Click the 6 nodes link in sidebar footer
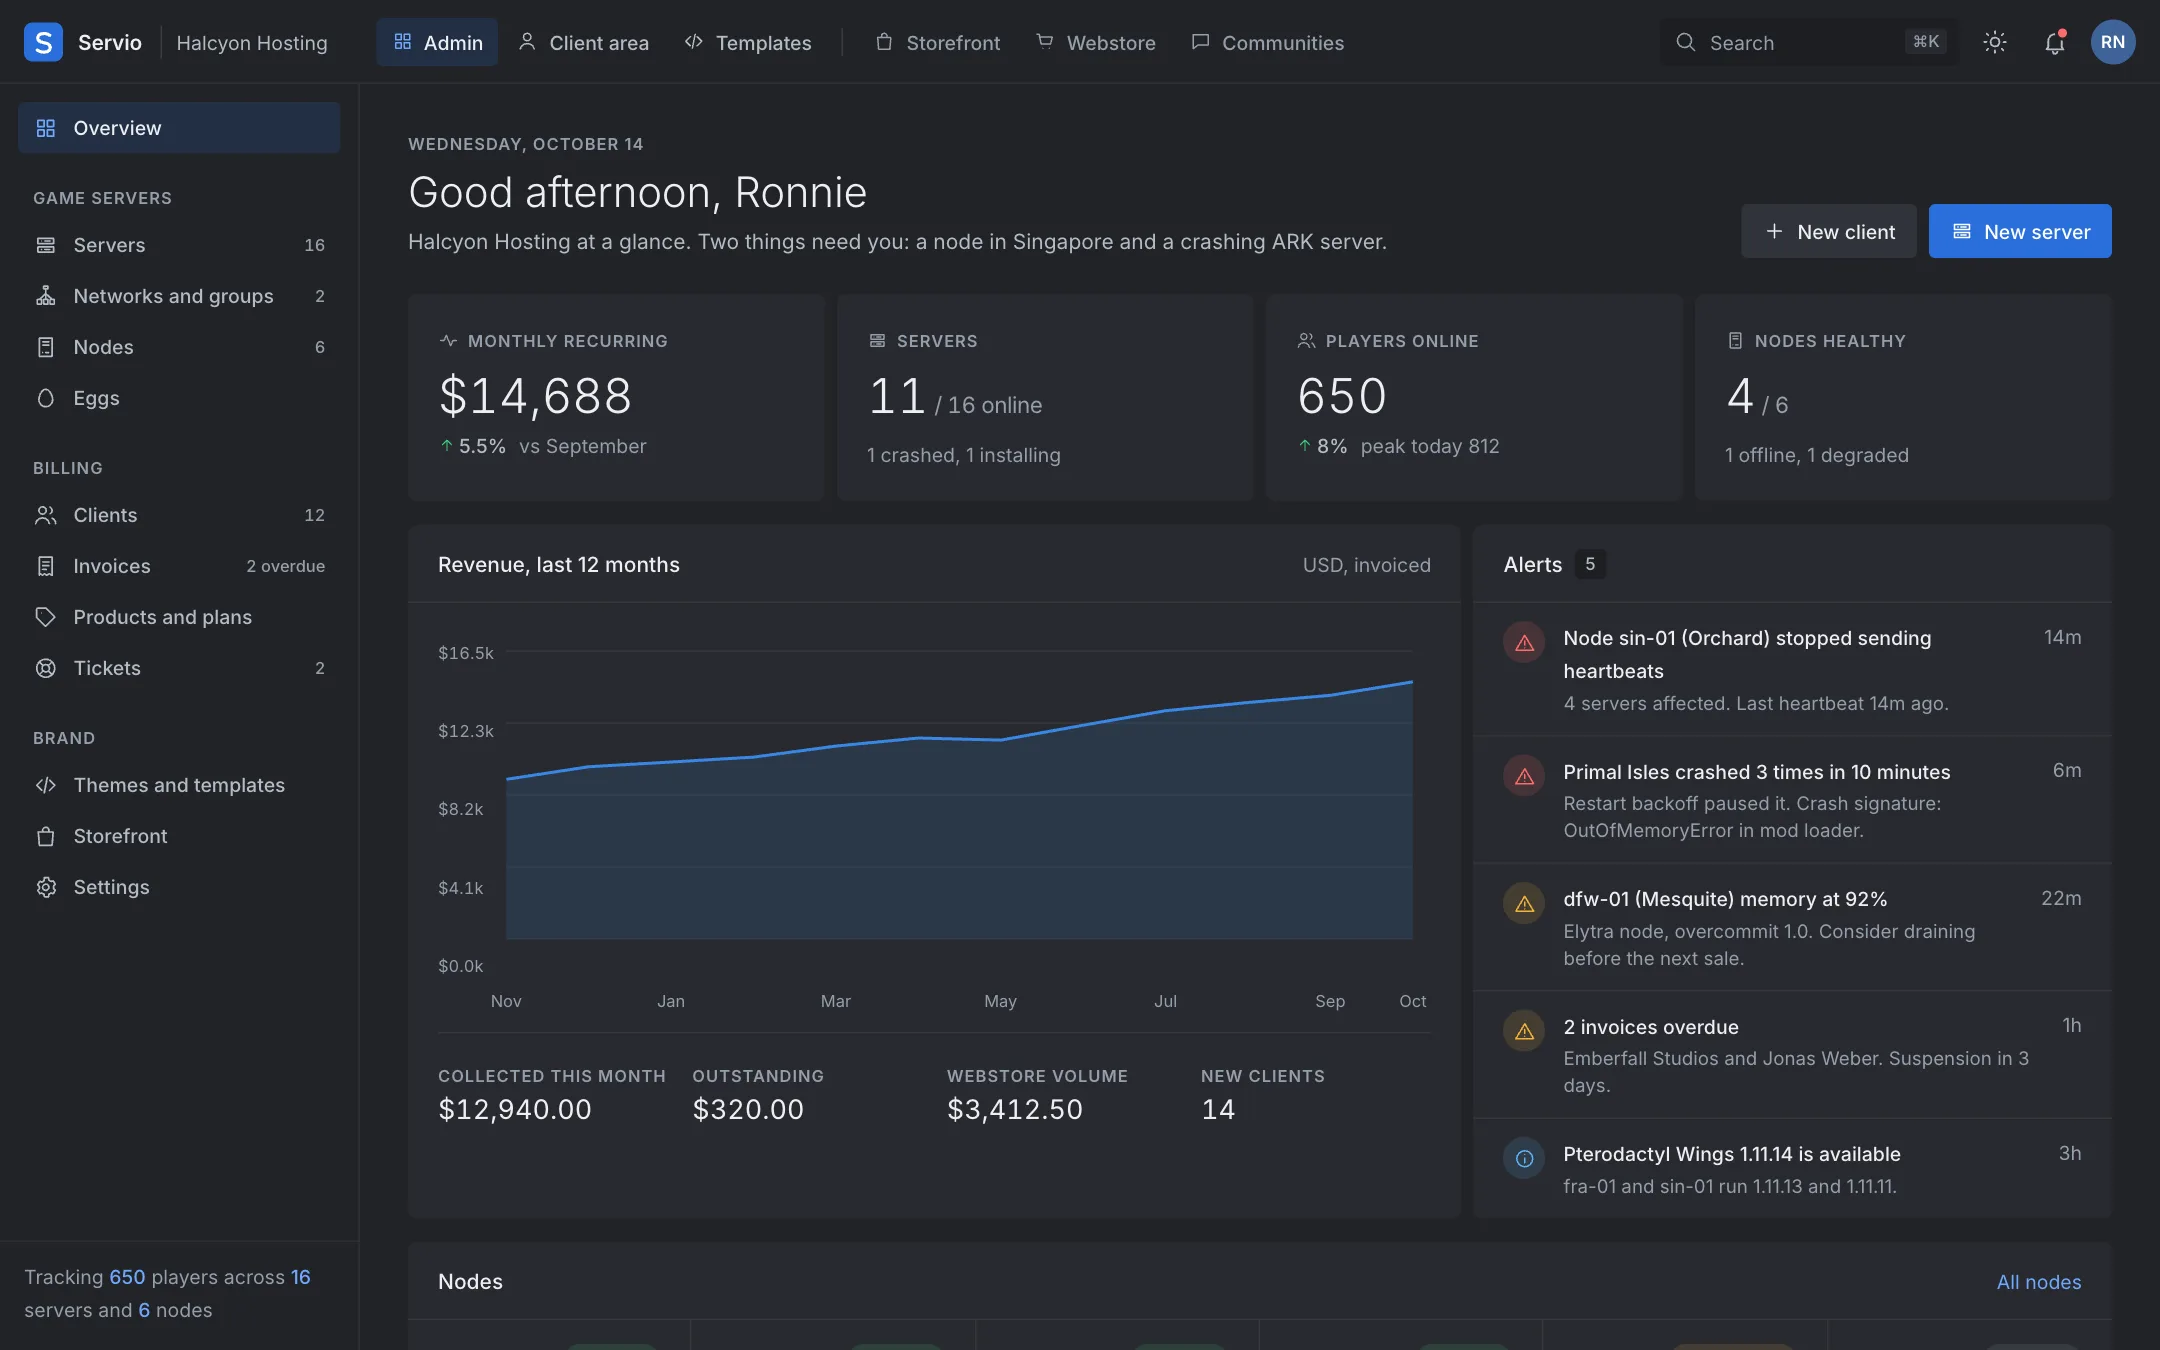The height and width of the screenshot is (1350, 2160). point(144,1310)
